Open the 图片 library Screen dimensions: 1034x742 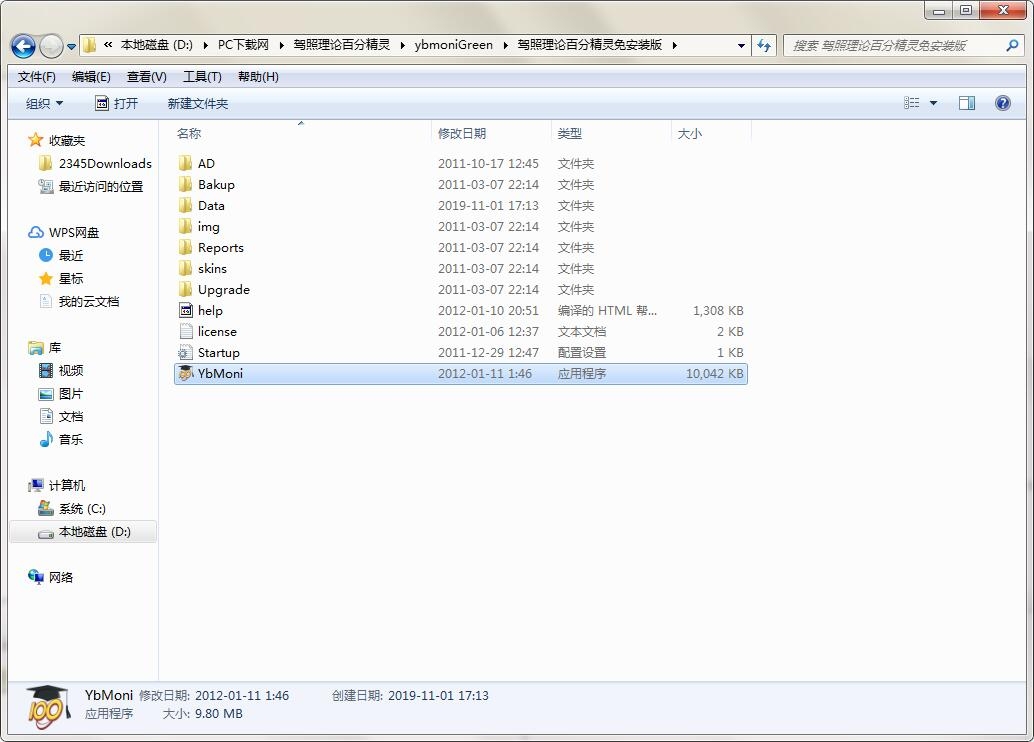tap(61, 394)
